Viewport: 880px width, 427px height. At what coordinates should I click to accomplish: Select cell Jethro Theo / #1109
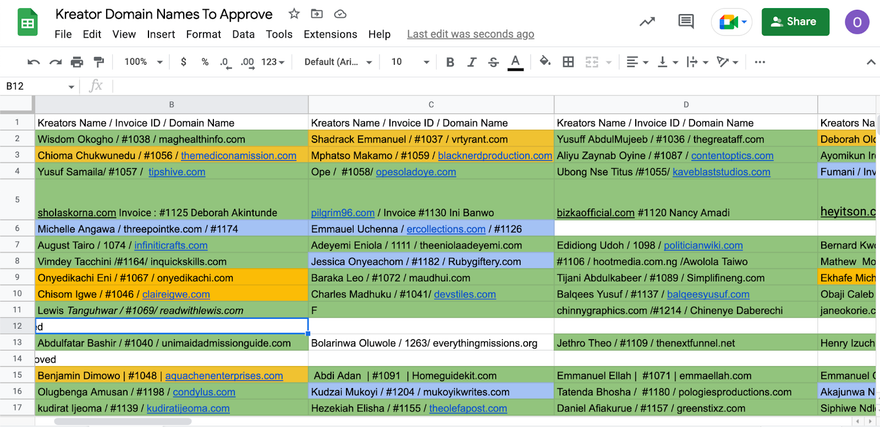686,343
